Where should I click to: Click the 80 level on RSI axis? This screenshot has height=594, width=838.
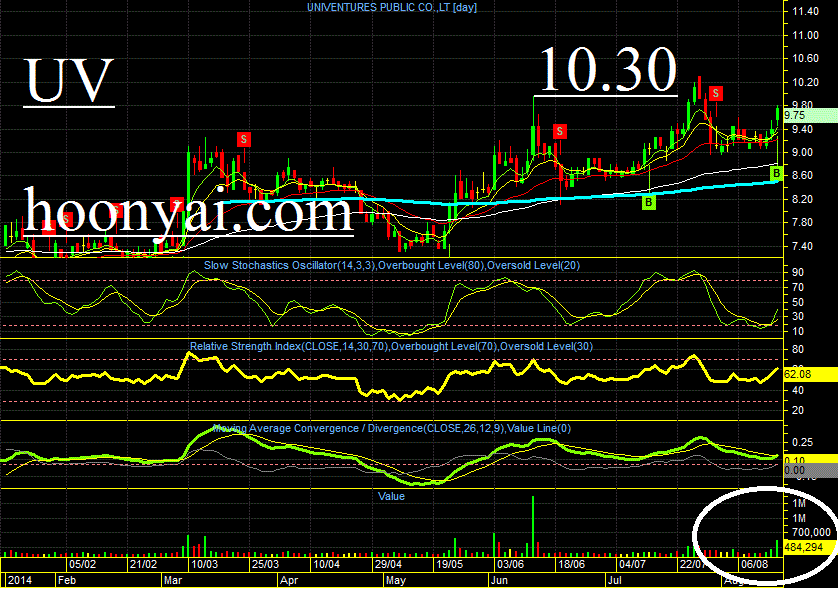(798, 350)
